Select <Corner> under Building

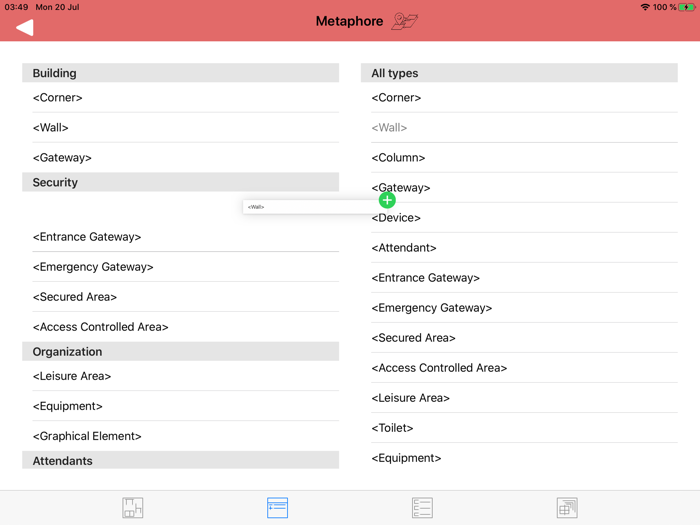click(185, 97)
